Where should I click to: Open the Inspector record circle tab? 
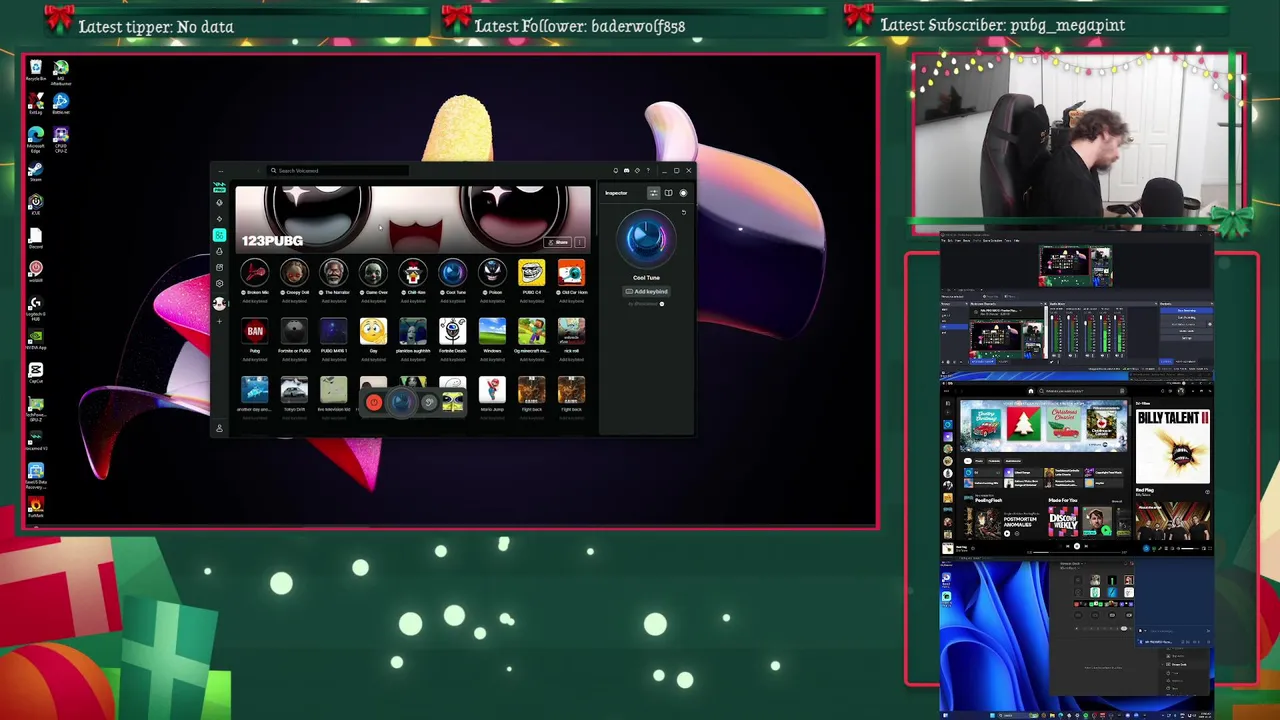click(x=684, y=193)
